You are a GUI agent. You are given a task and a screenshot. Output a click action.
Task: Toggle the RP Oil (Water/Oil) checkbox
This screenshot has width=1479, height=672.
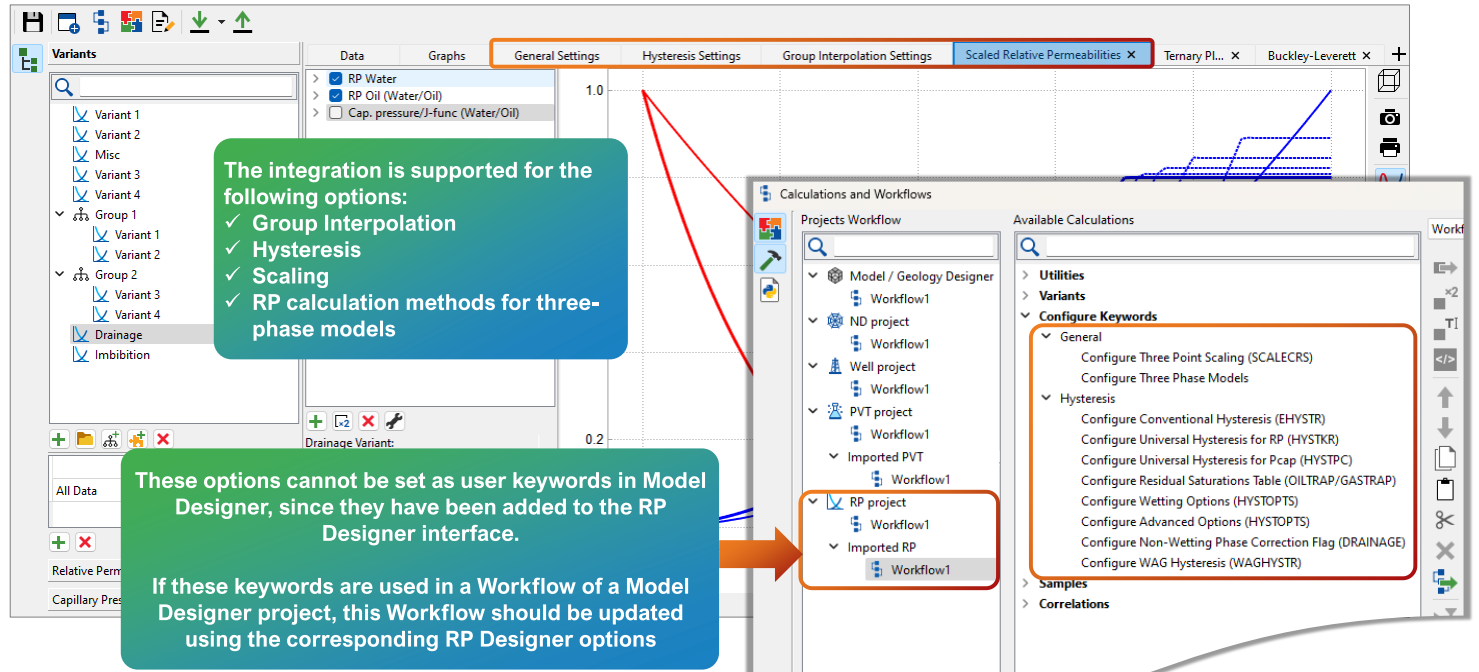pos(336,96)
